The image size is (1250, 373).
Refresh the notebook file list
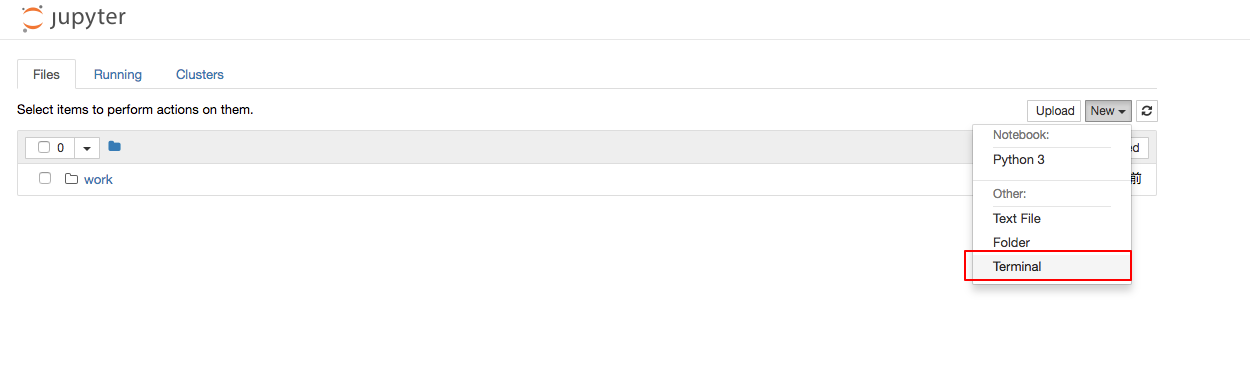tap(1147, 111)
